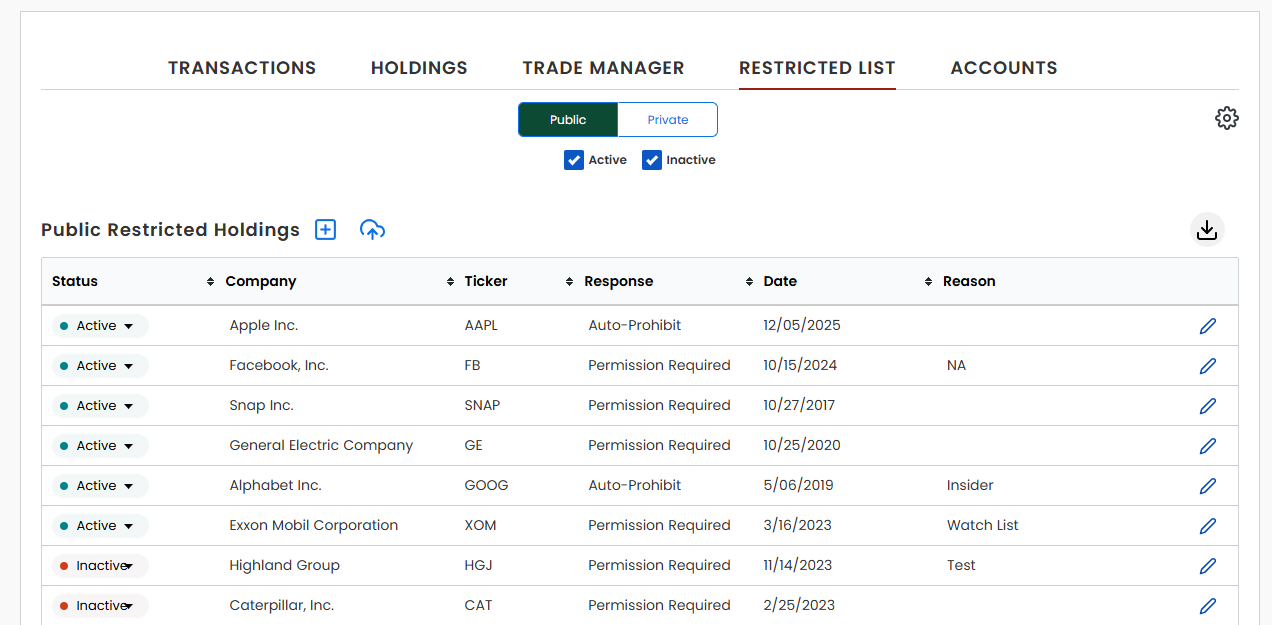Click the edit icon for Exxon Mobil Corporation
Image resolution: width=1272 pixels, height=625 pixels.
[1207, 525]
